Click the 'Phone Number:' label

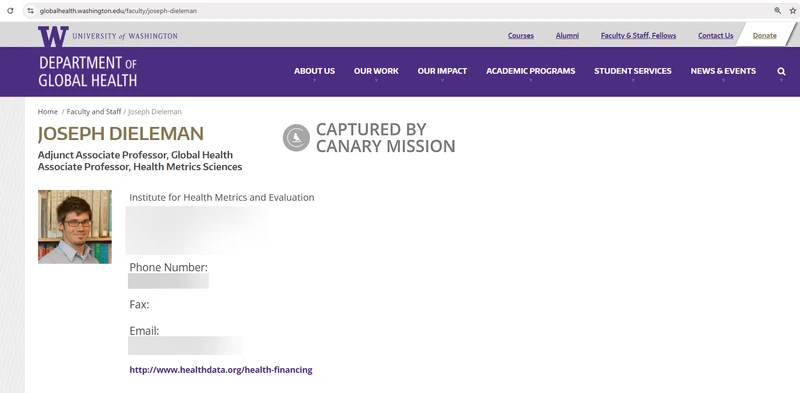tap(168, 267)
